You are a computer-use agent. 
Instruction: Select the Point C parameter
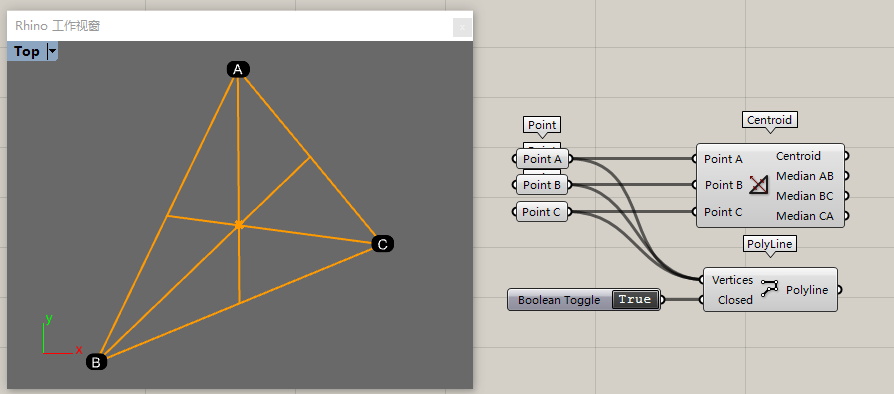pos(542,212)
